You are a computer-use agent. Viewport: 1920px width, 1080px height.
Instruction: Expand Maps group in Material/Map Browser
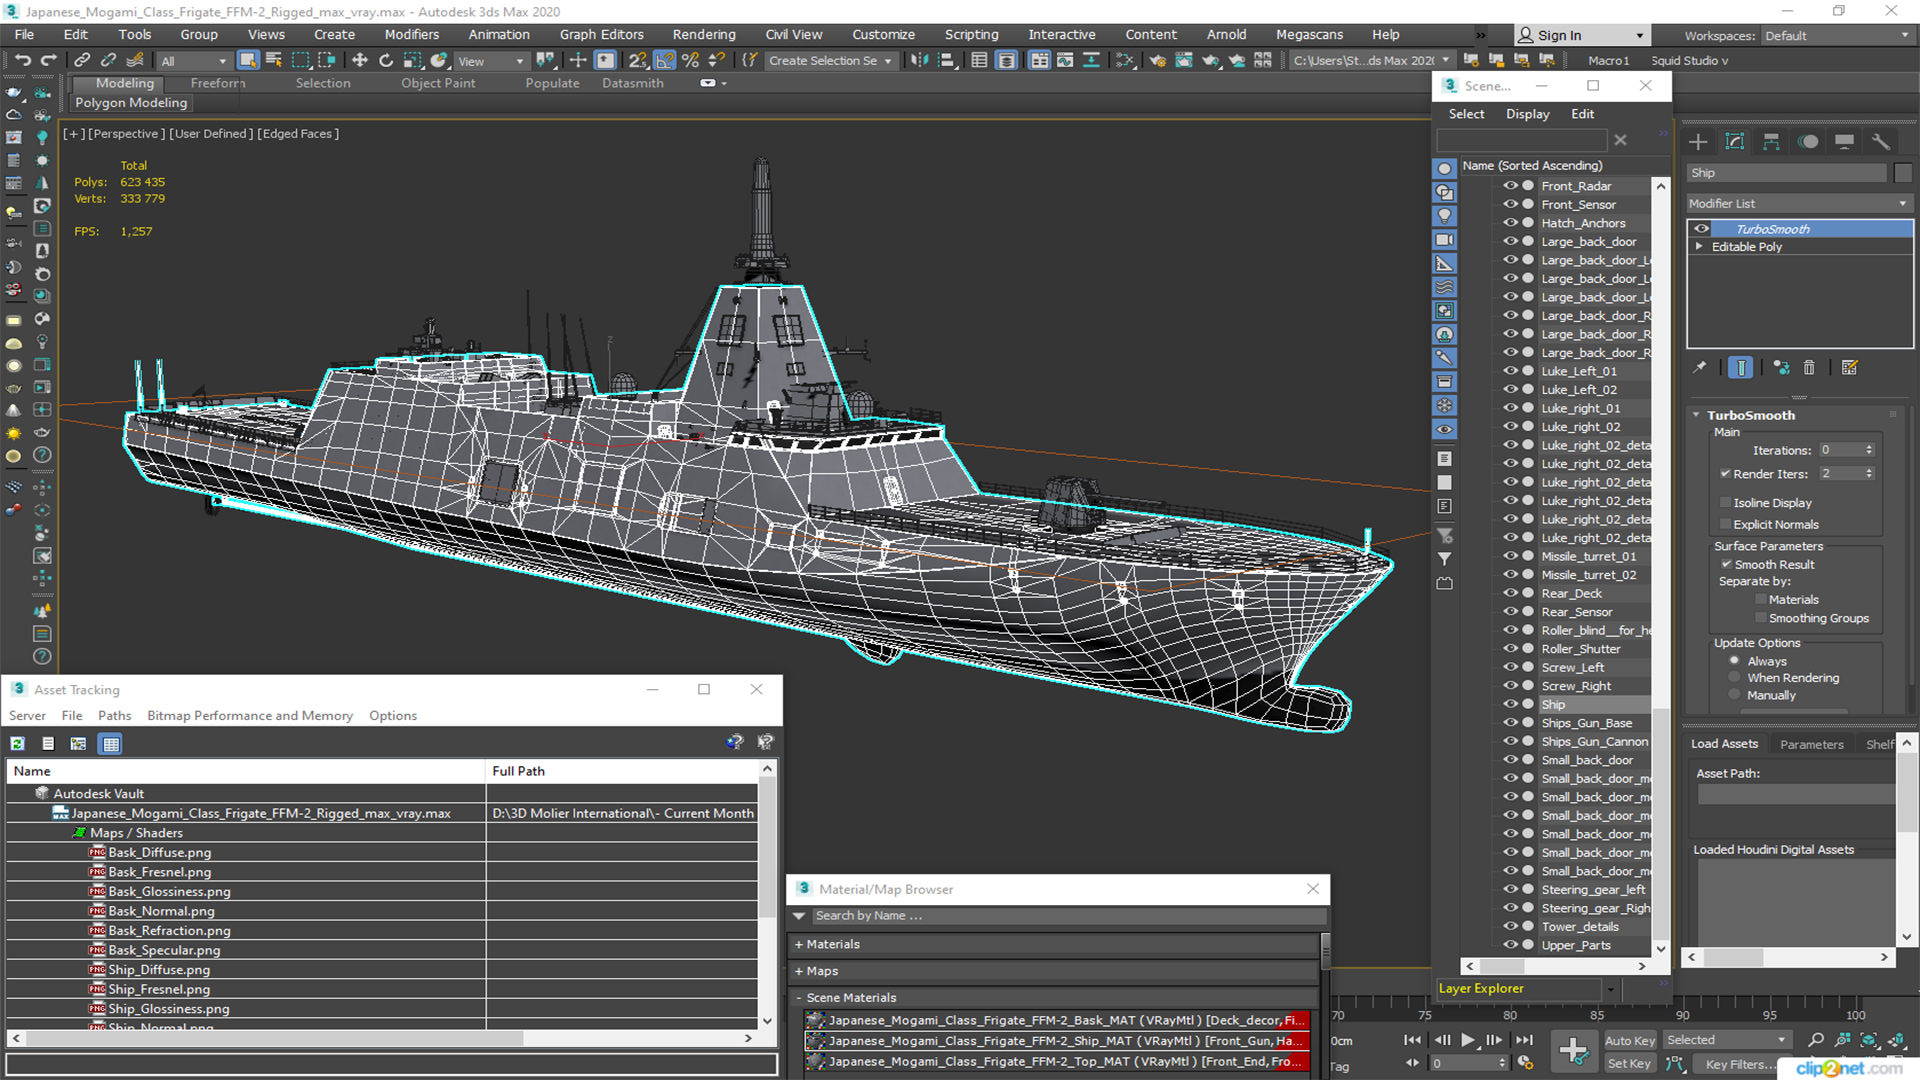(x=799, y=971)
